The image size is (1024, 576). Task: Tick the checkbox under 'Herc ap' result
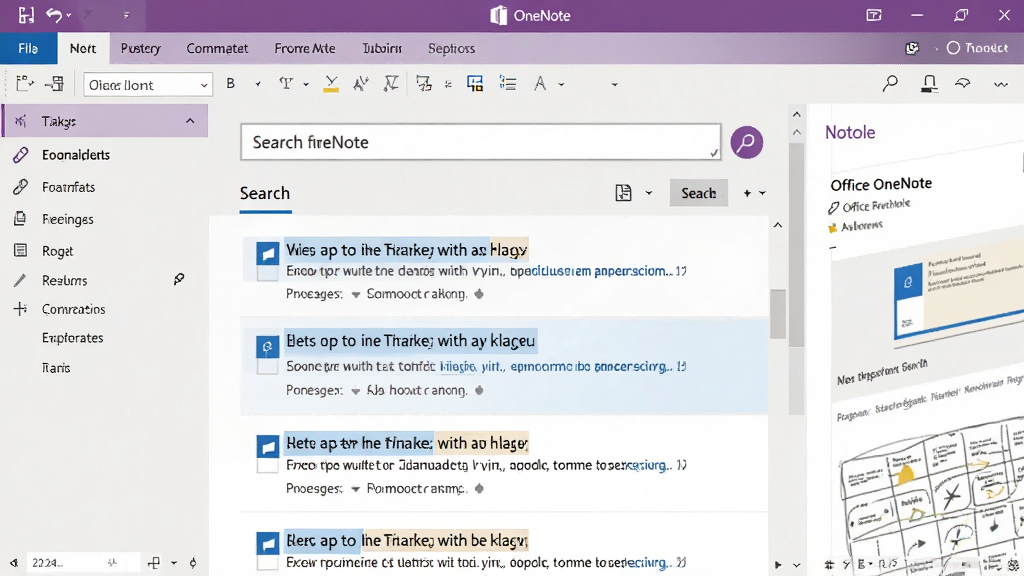268,563
